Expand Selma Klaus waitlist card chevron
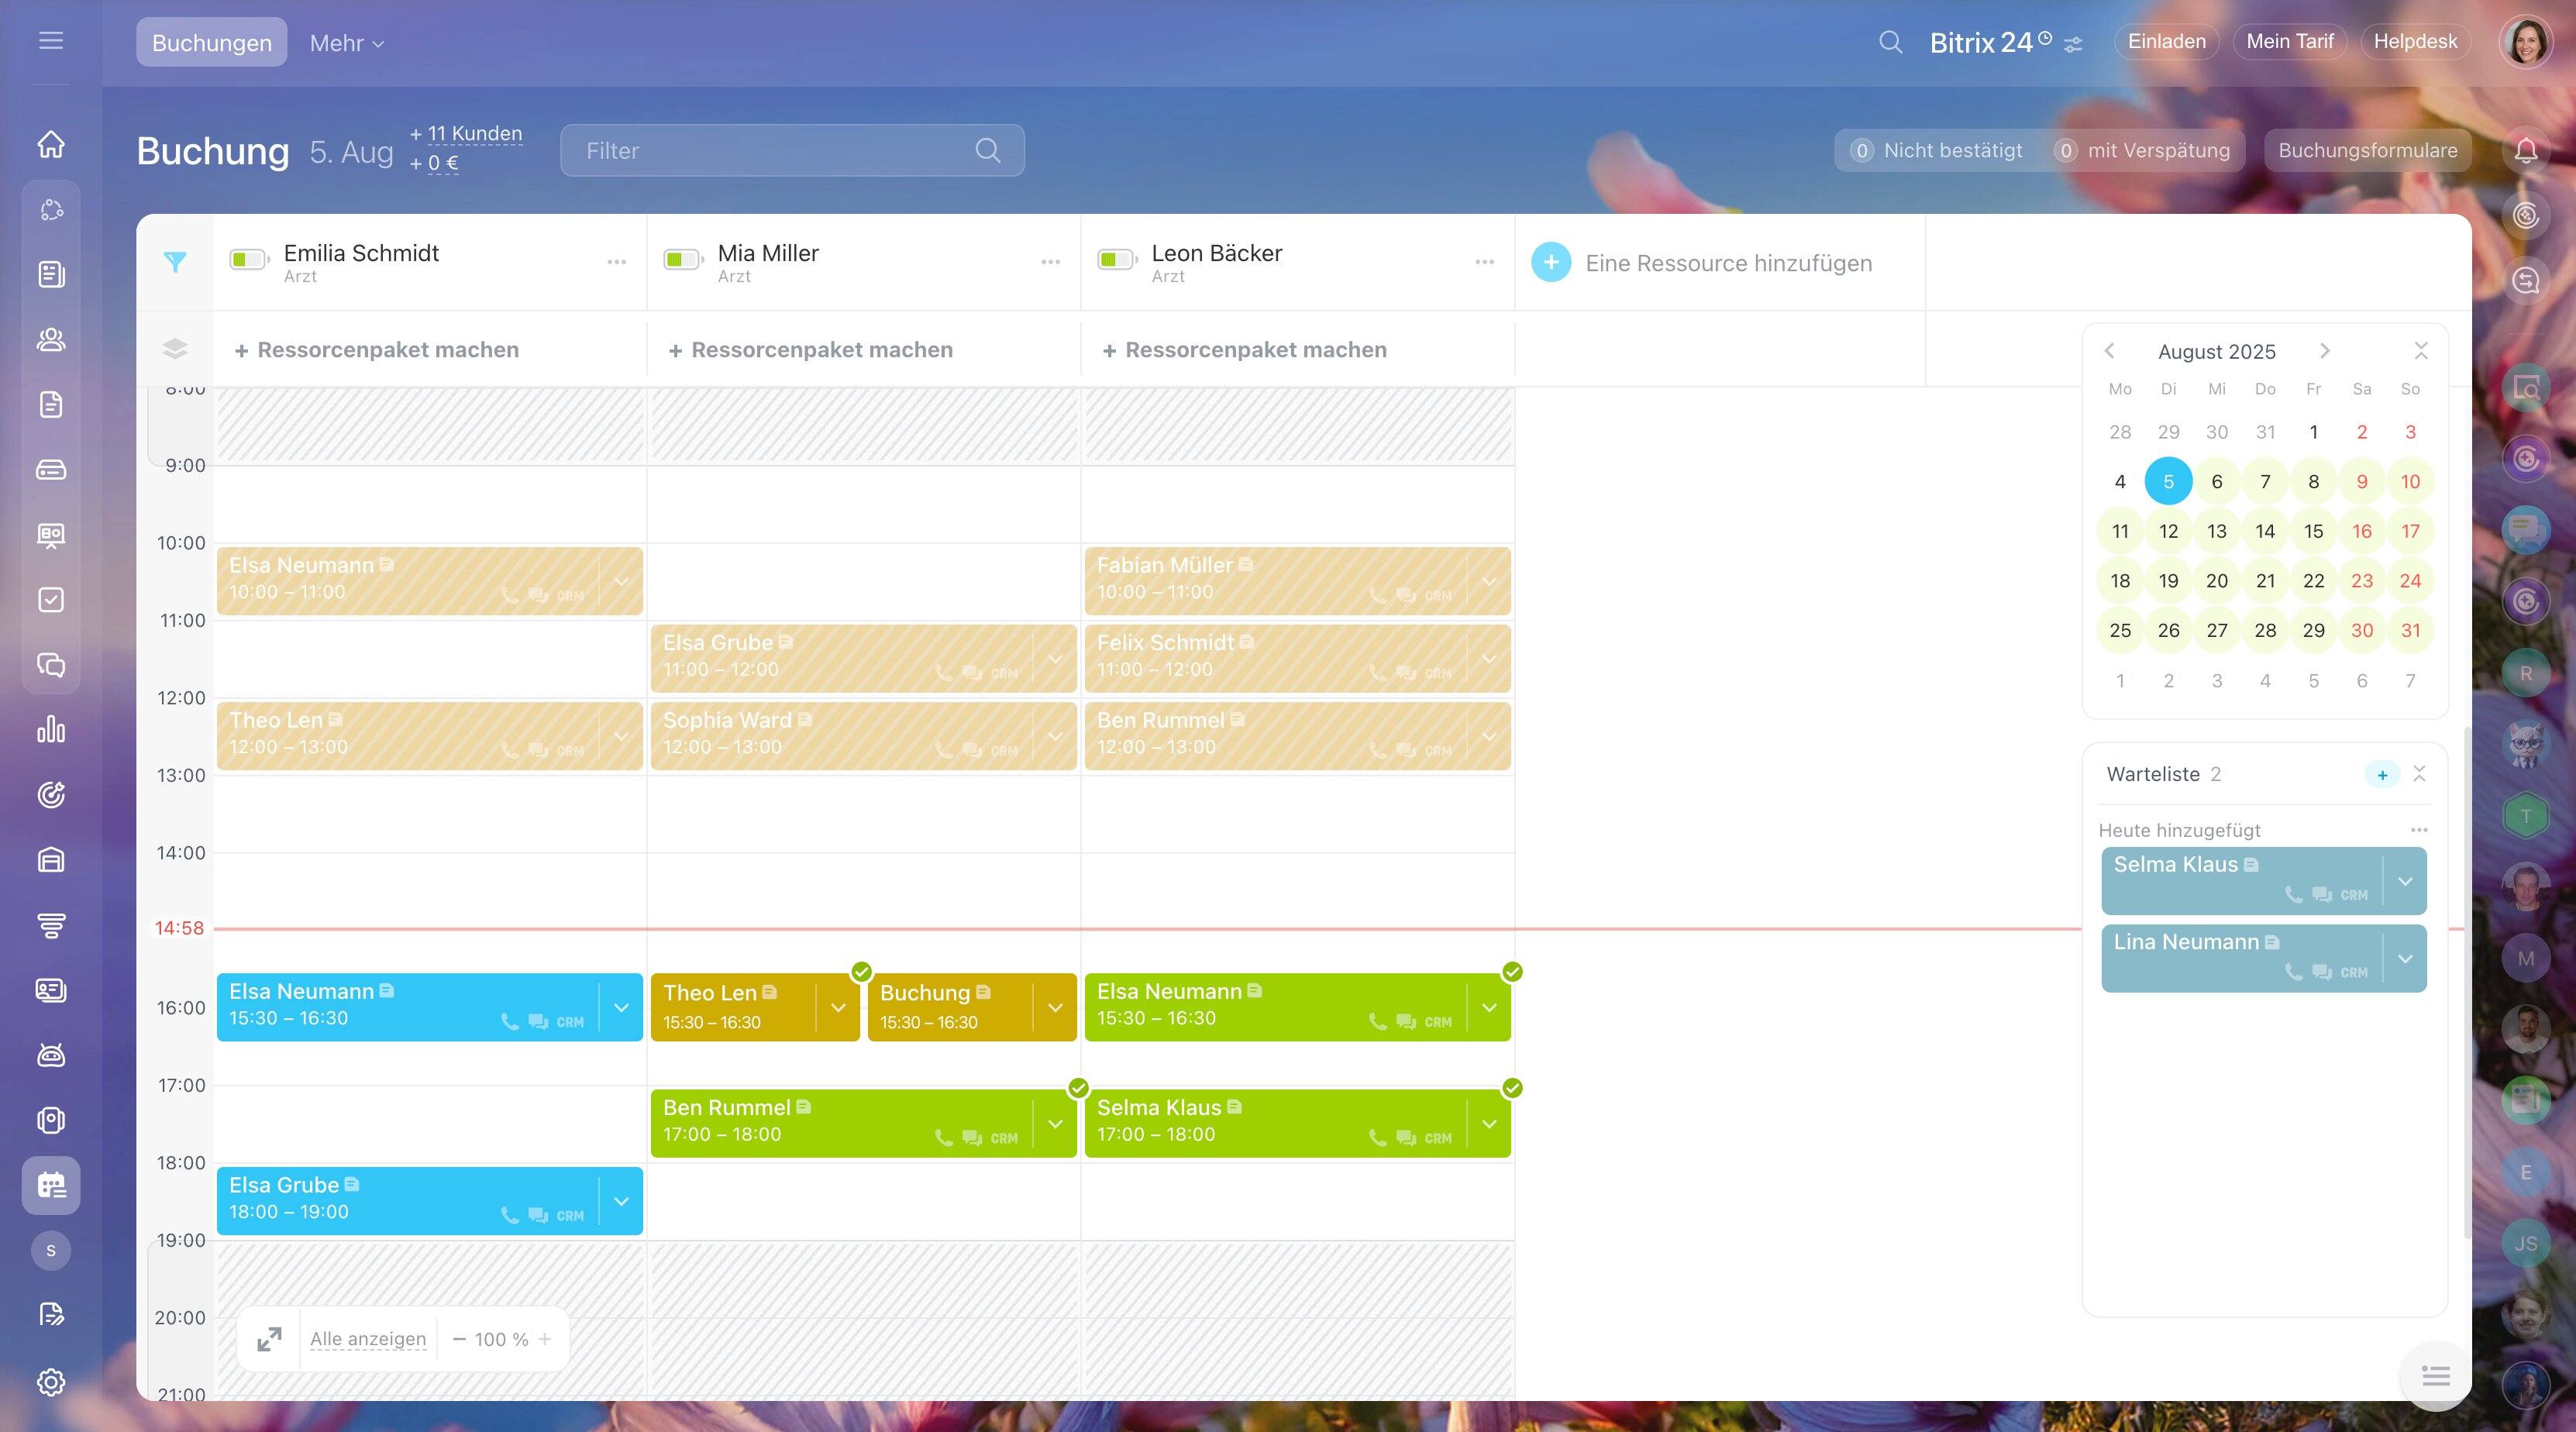This screenshot has width=2576, height=1432. [2405, 881]
